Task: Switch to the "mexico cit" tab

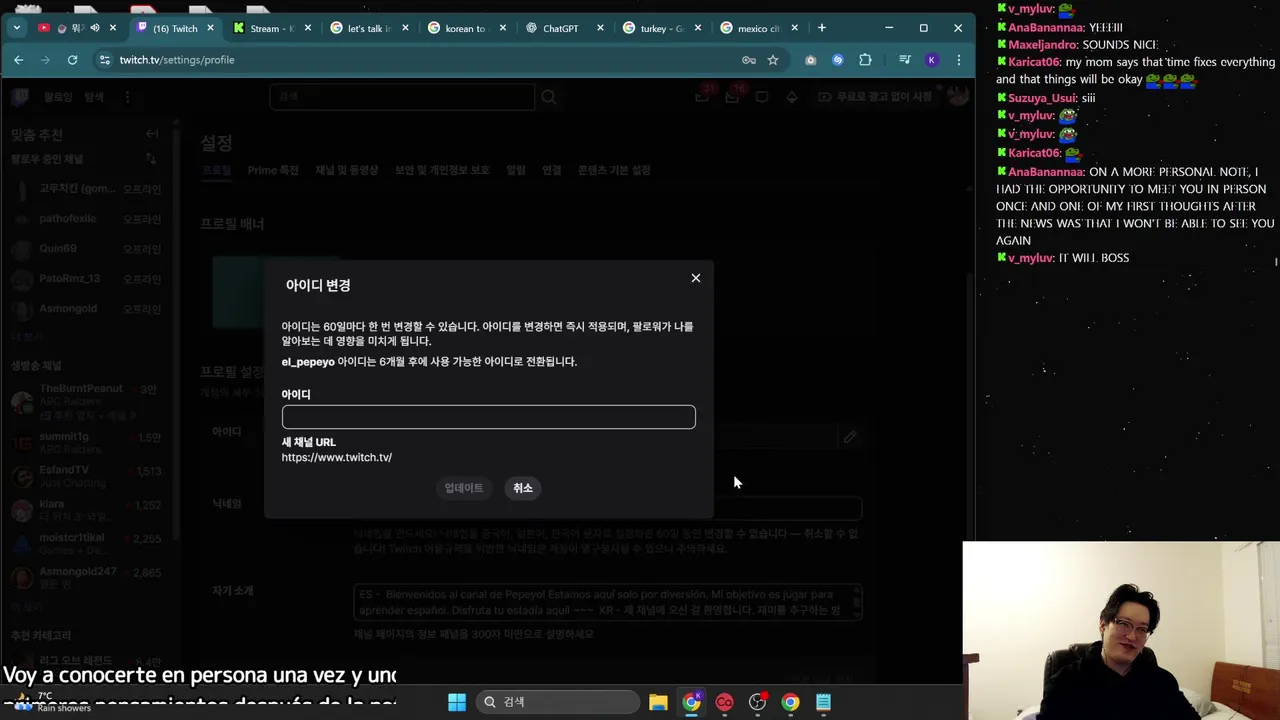Action: click(x=758, y=28)
